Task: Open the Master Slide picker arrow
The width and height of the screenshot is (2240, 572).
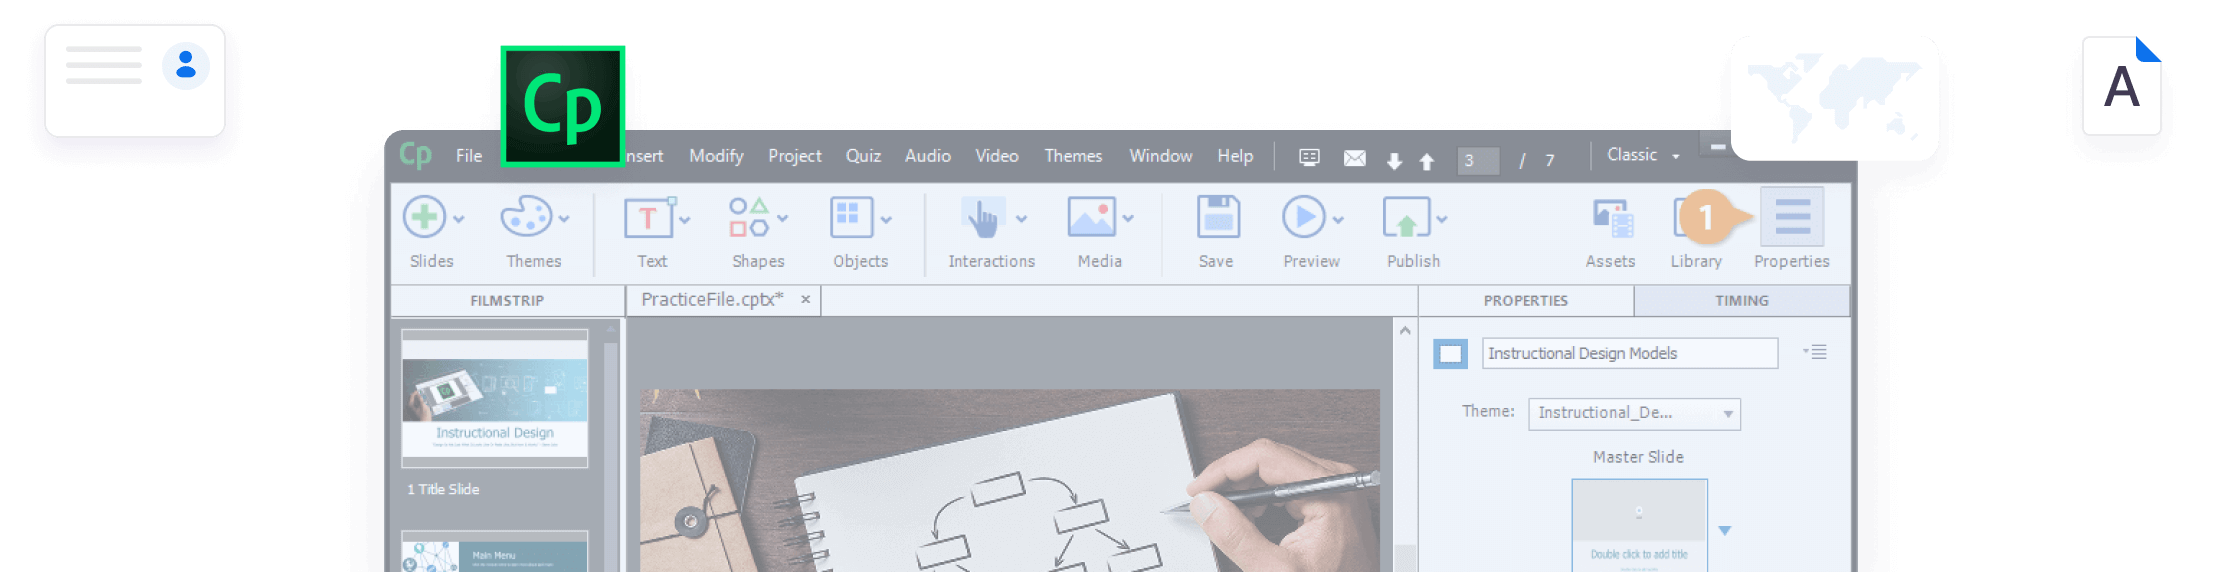Action: pyautogui.click(x=1725, y=531)
